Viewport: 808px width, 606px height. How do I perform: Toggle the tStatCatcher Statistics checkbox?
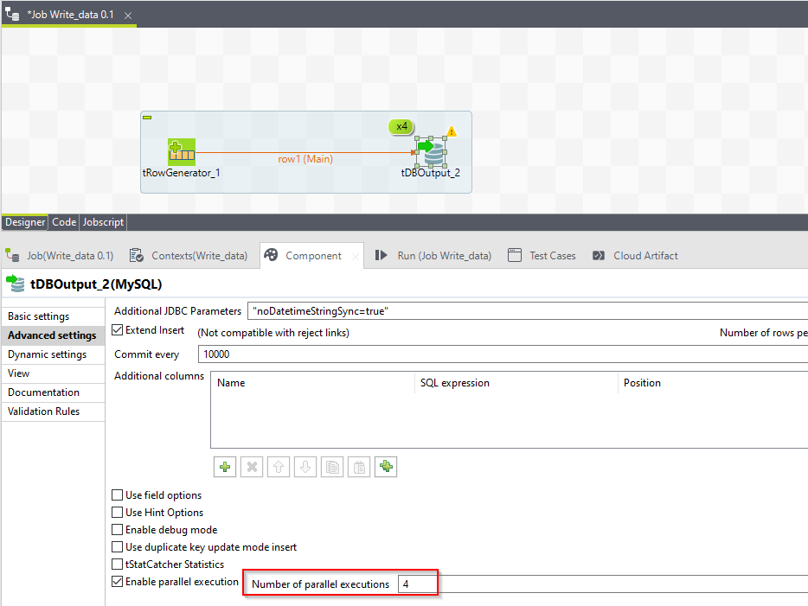[x=118, y=565]
